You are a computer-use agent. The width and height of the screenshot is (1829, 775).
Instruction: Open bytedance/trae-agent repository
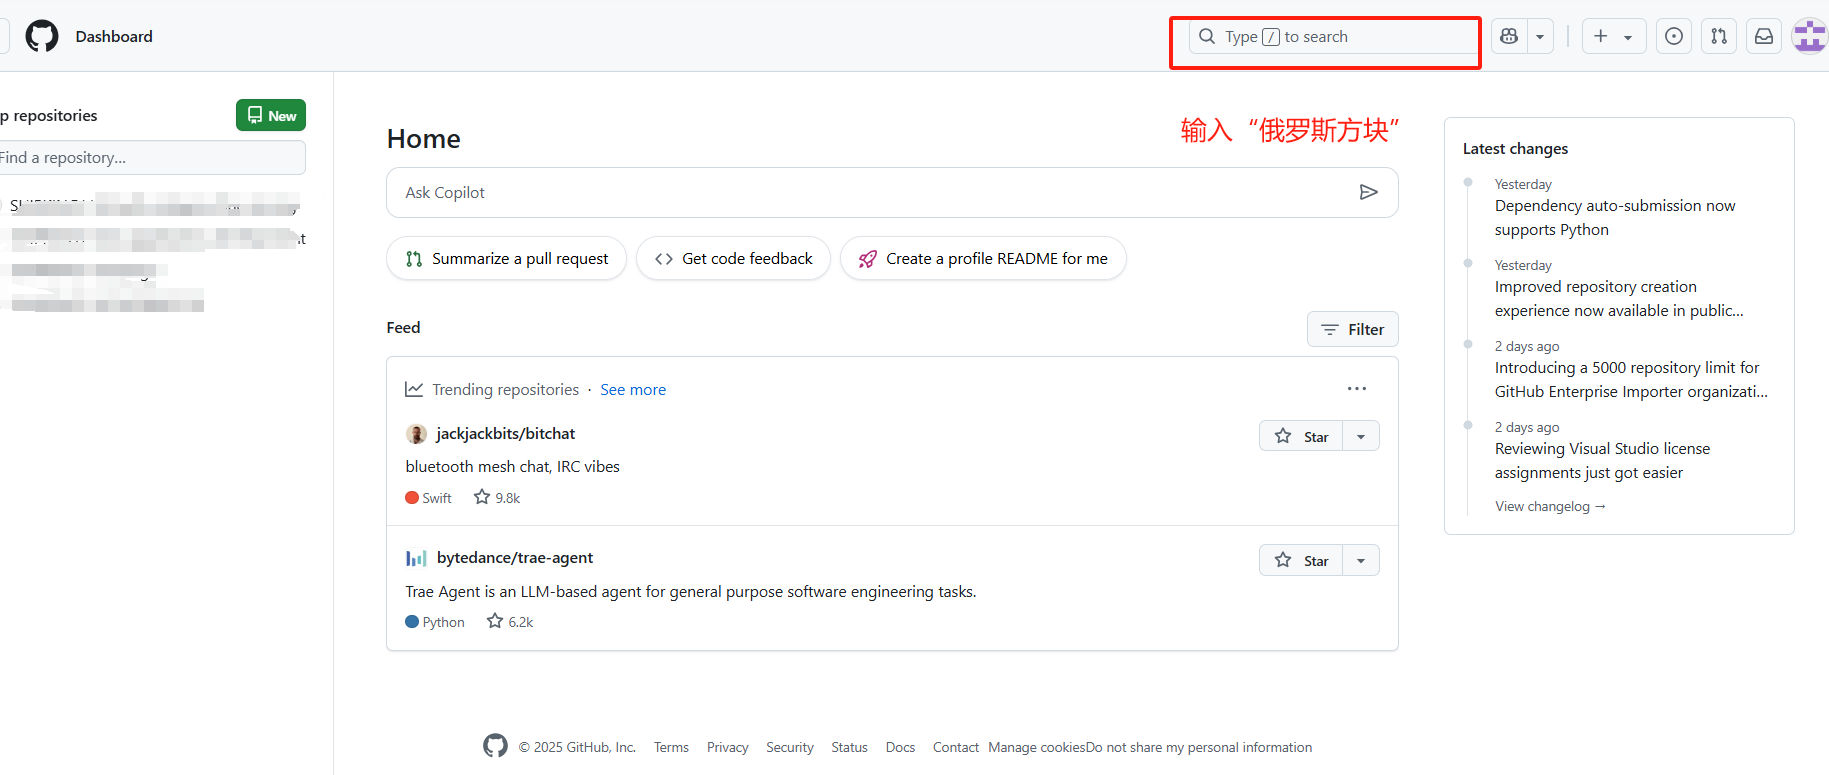pos(515,557)
